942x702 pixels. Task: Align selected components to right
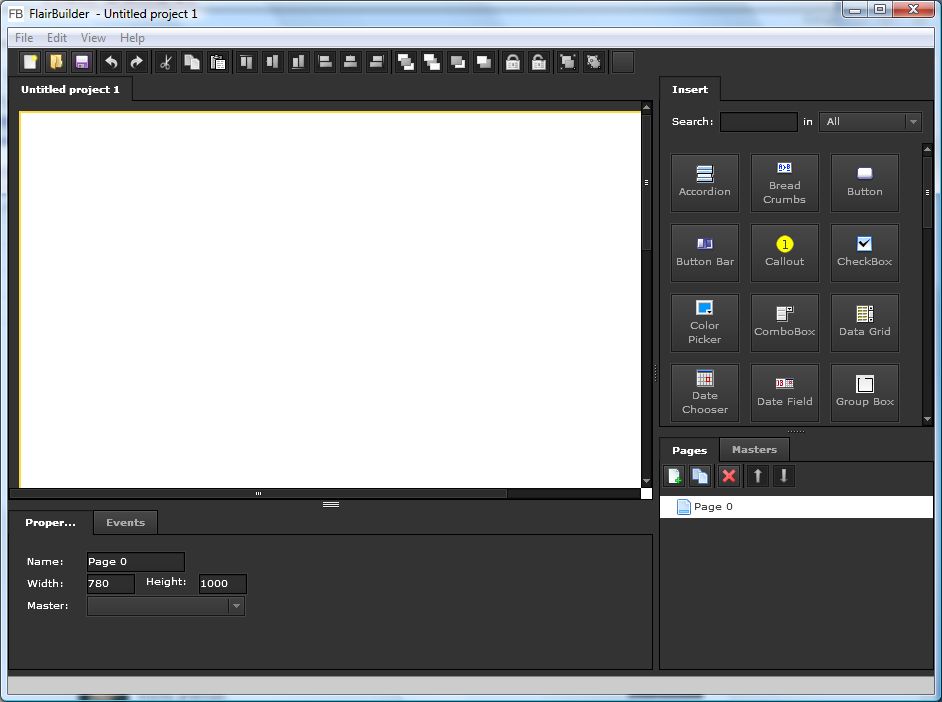(x=377, y=62)
